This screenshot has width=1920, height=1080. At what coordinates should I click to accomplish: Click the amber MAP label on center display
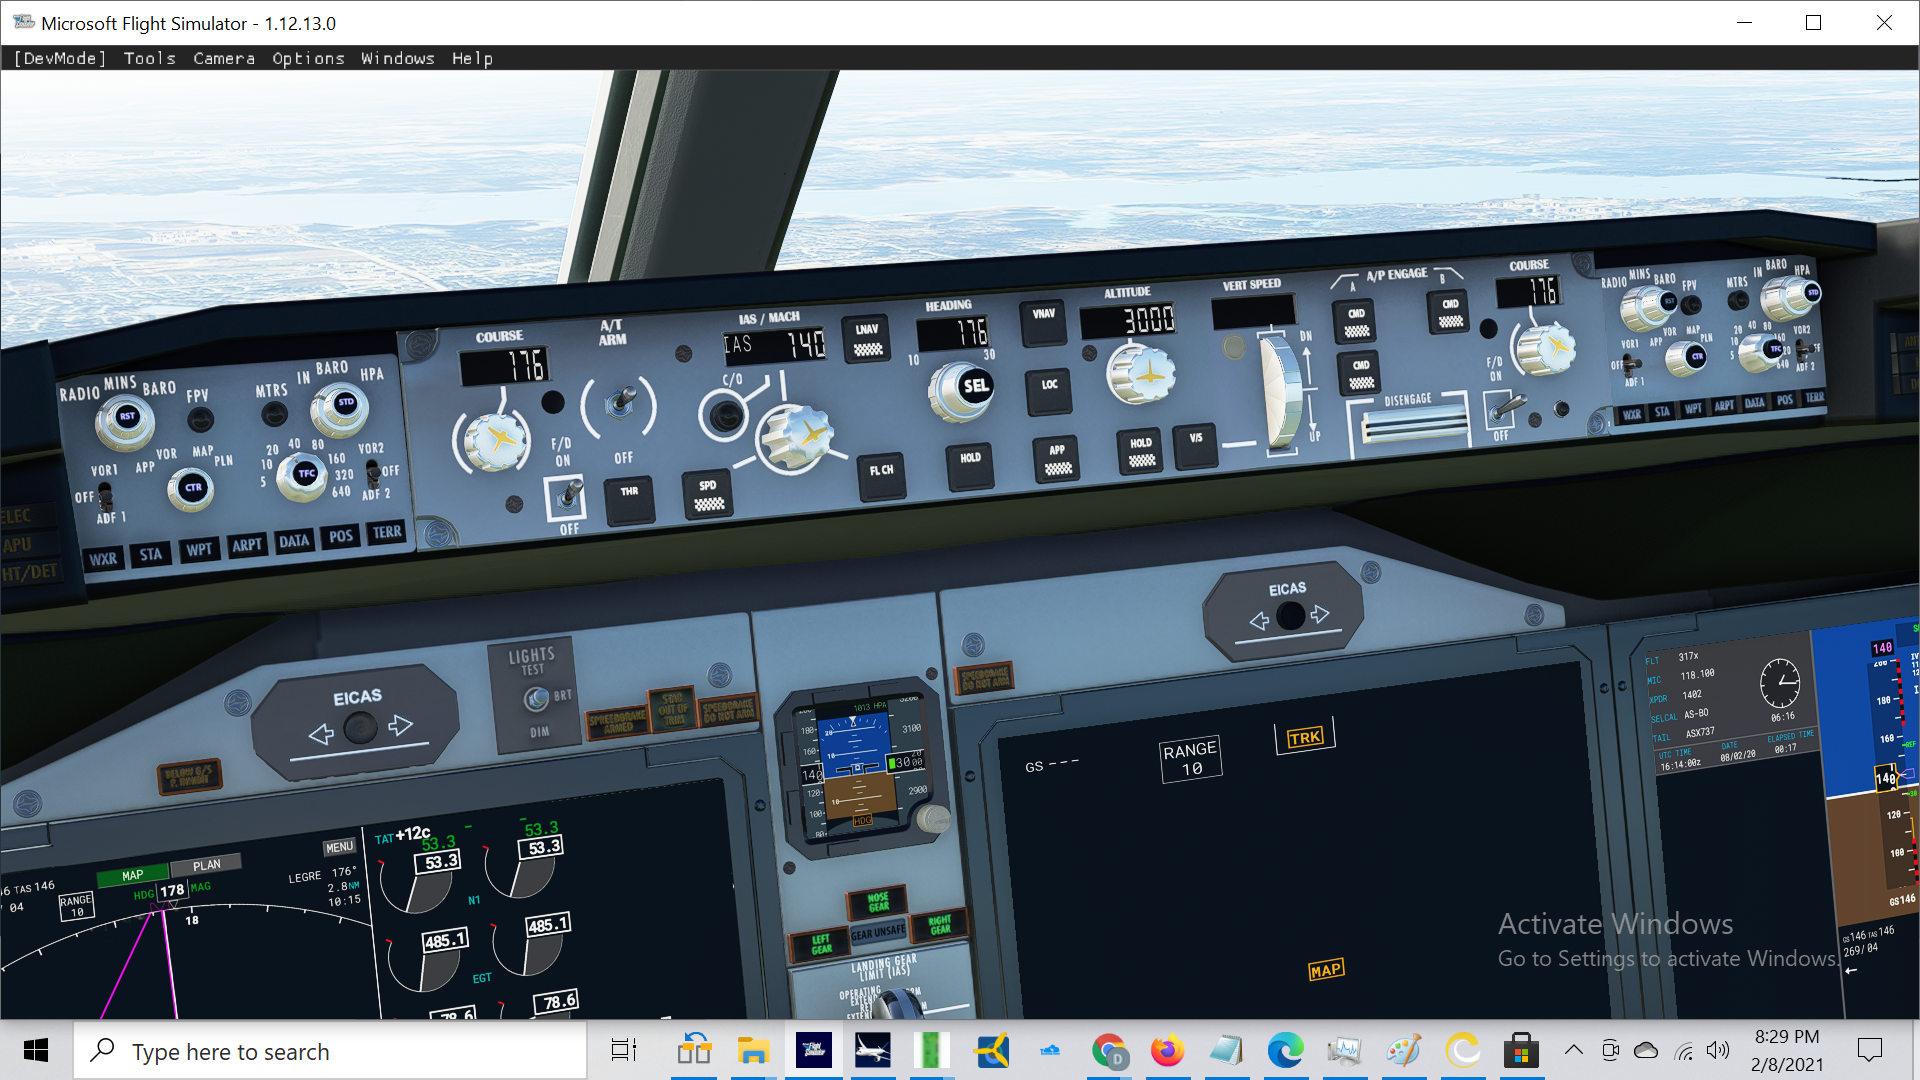pos(1326,970)
